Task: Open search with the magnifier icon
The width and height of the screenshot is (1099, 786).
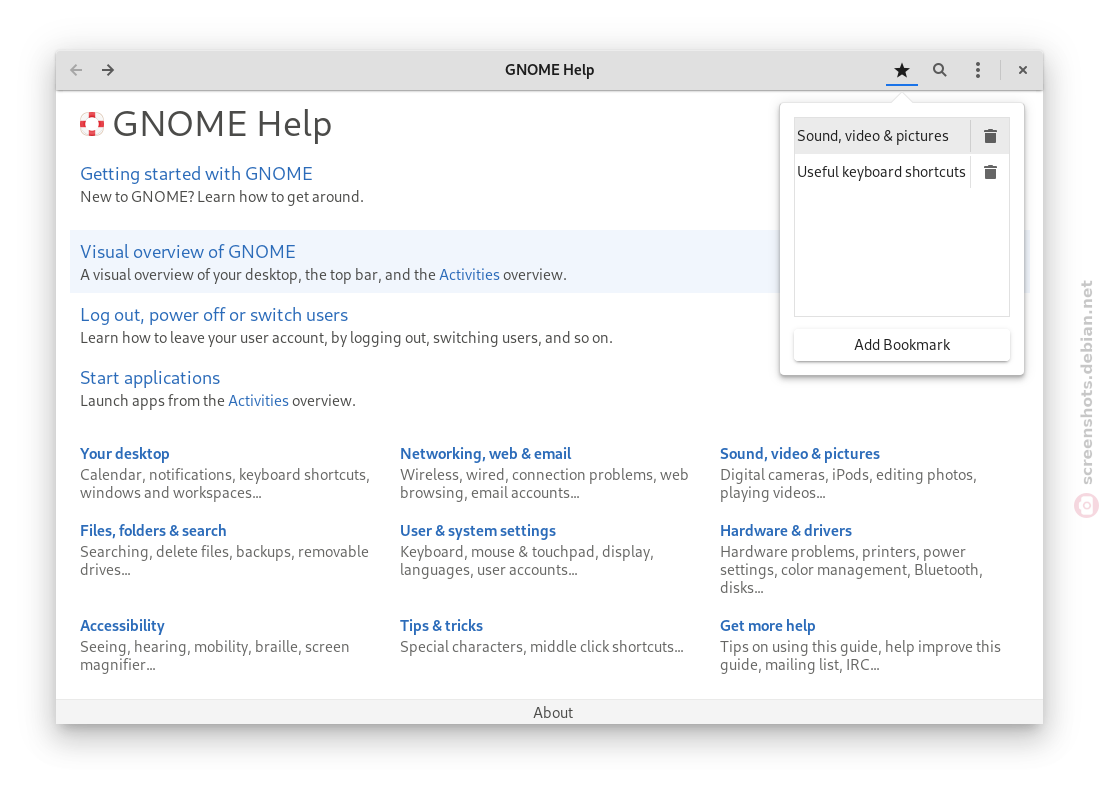Action: pyautogui.click(x=940, y=70)
